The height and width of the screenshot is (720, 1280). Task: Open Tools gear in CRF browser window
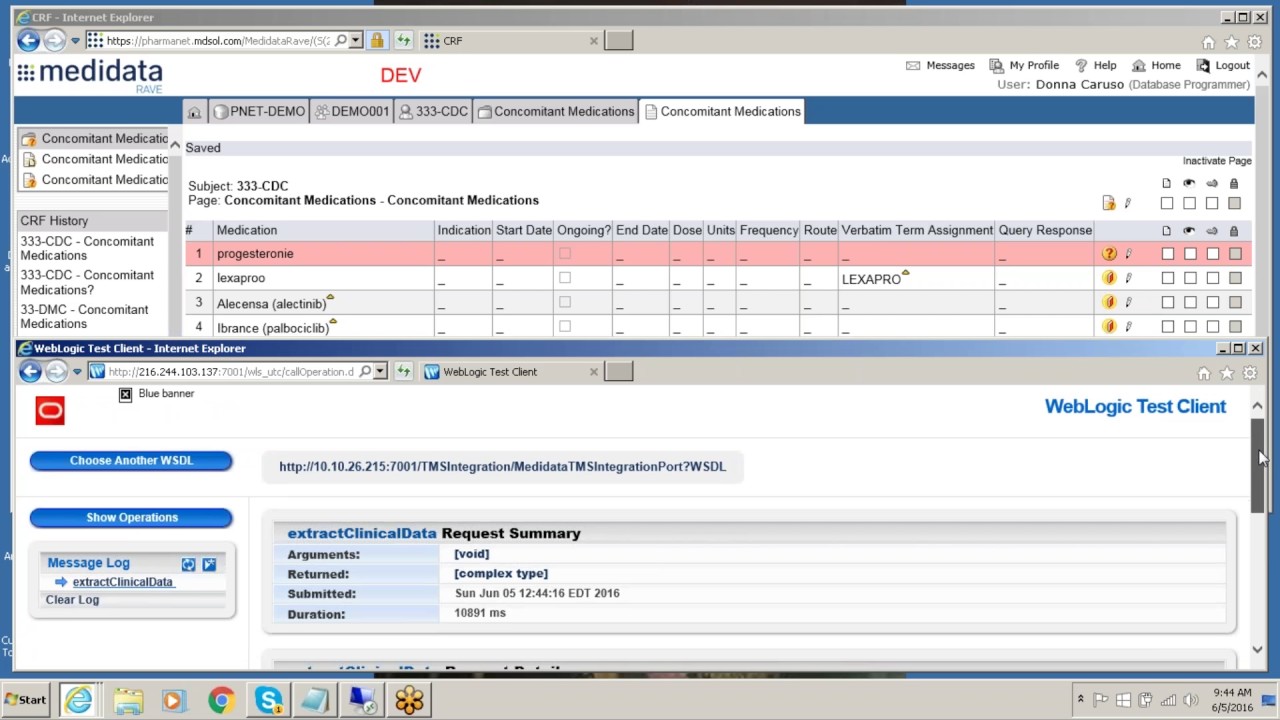(1254, 42)
